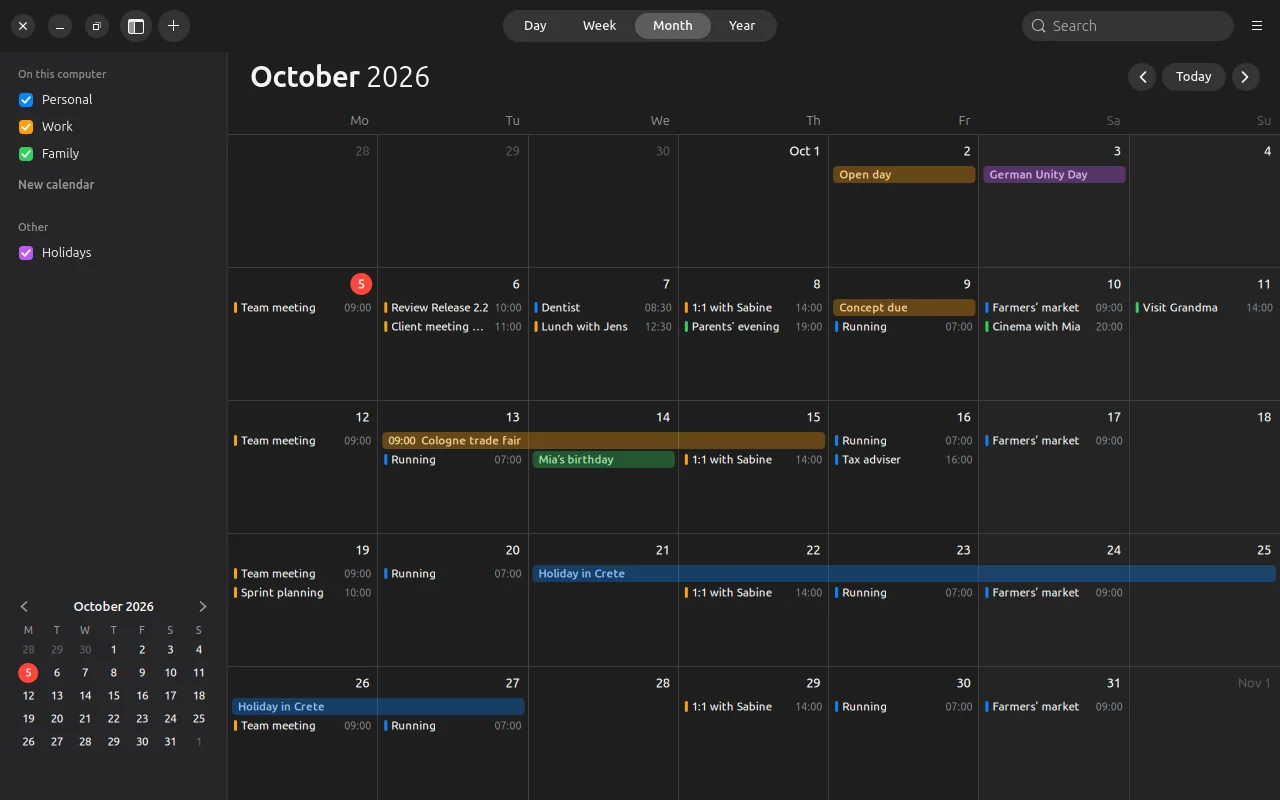1280x800 pixels.
Task: Create a New calendar
Action: coord(56,185)
